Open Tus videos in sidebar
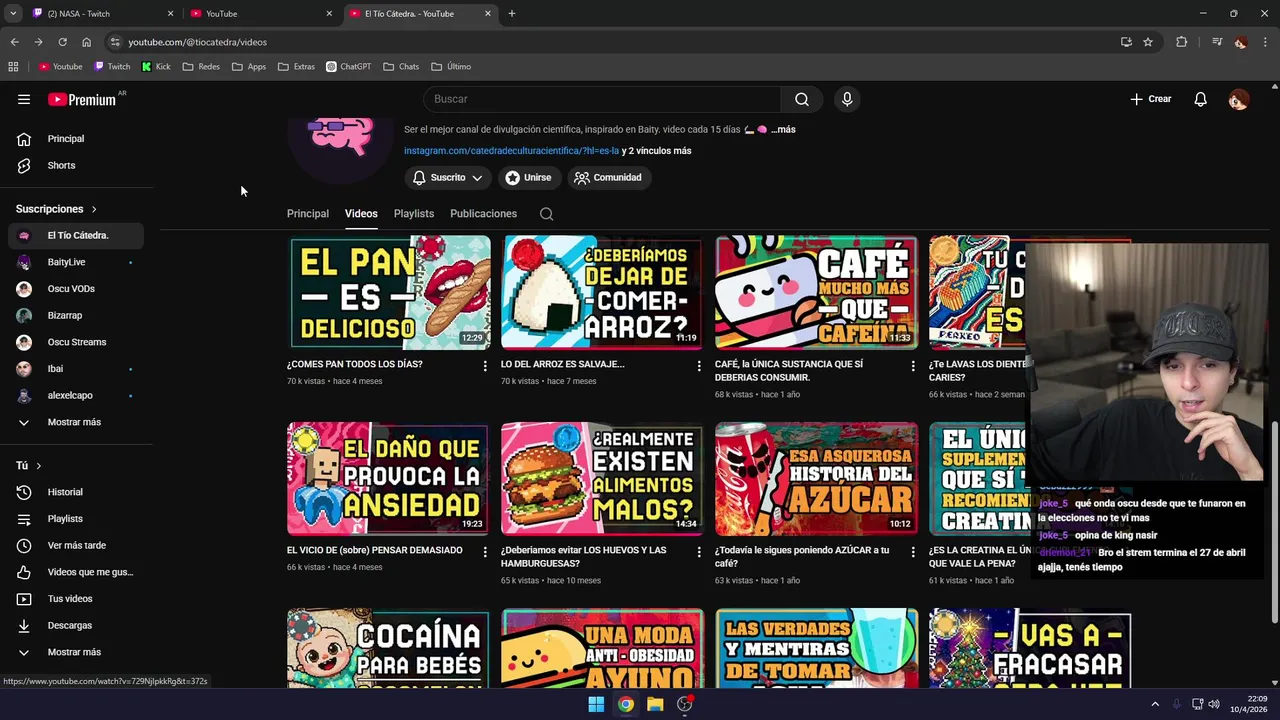 (76, 599)
